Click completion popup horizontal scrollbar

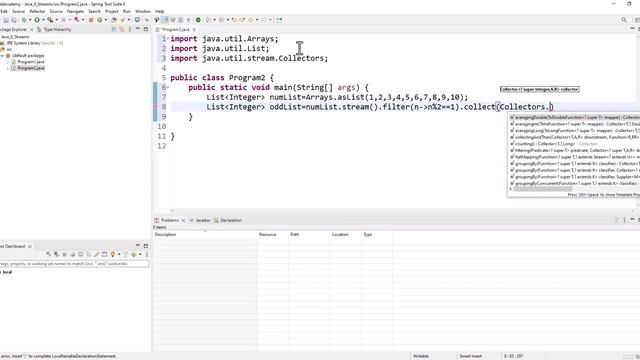[543, 189]
